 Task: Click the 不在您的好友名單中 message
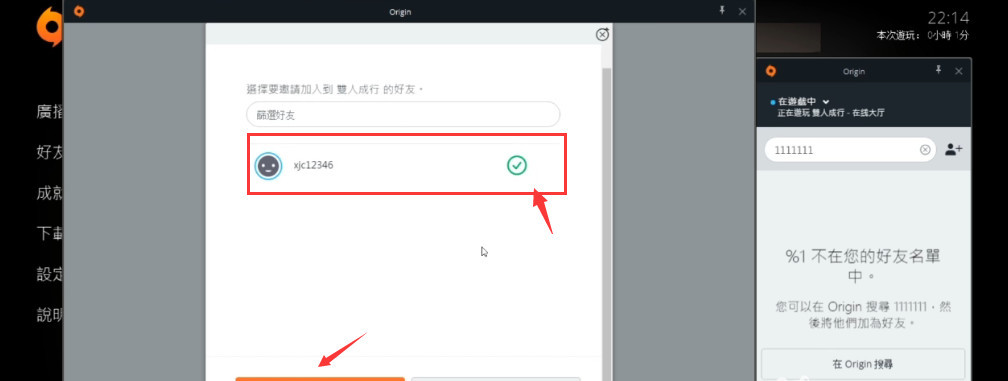(863, 267)
